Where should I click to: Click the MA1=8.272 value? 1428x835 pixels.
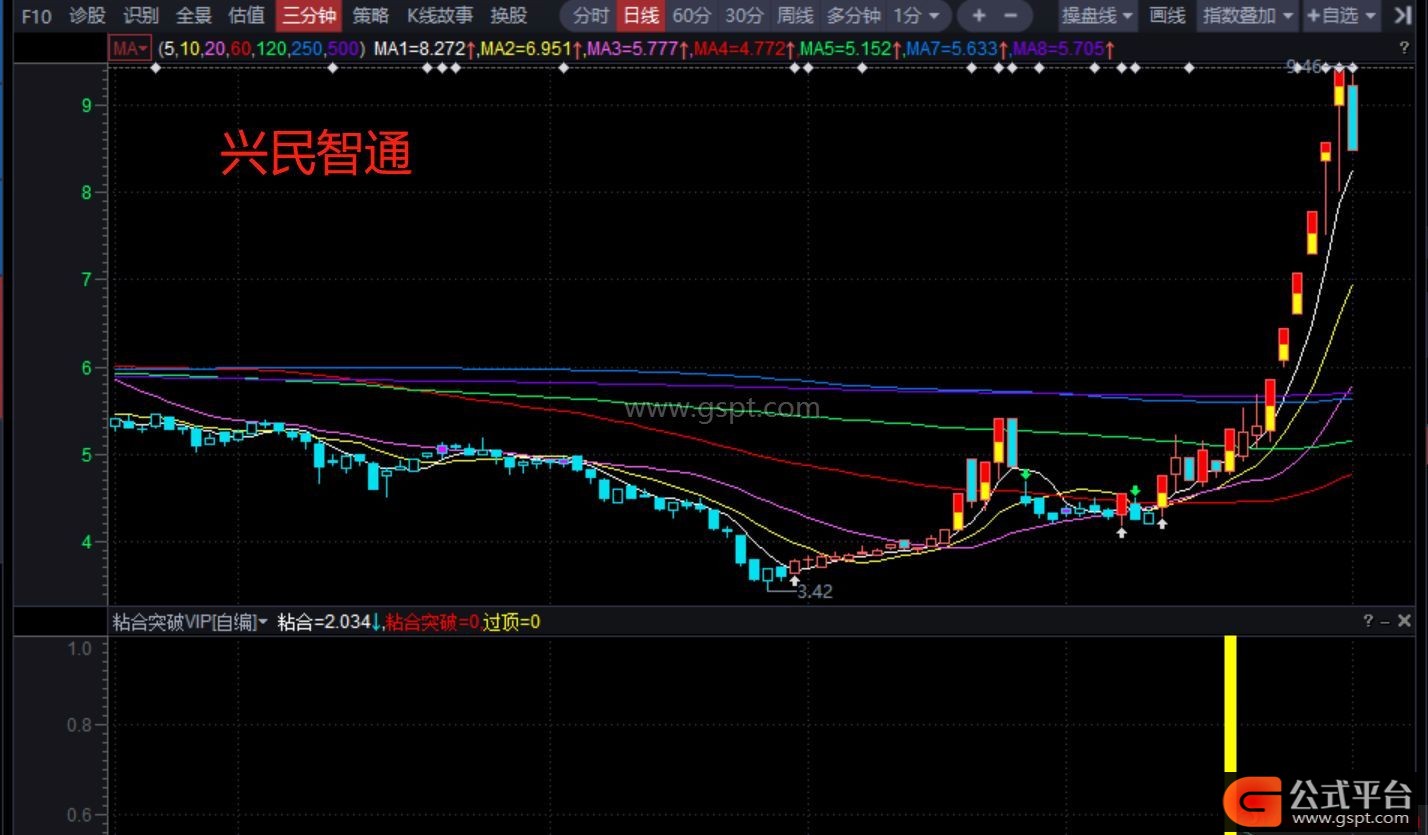point(424,48)
